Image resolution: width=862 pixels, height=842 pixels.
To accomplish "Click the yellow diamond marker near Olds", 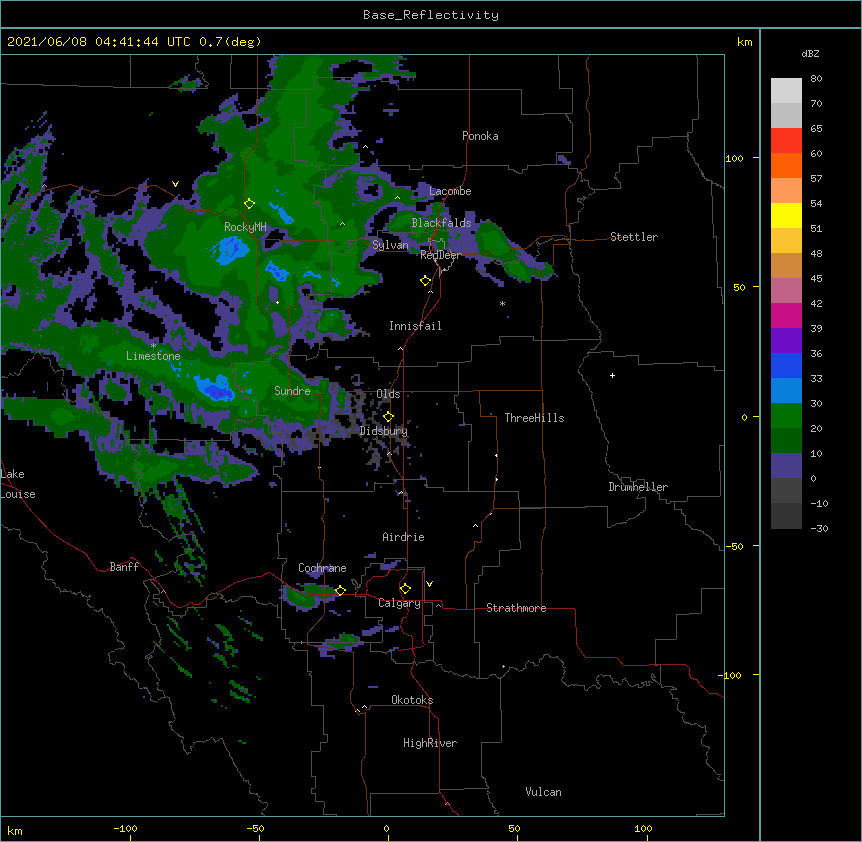I will [388, 417].
